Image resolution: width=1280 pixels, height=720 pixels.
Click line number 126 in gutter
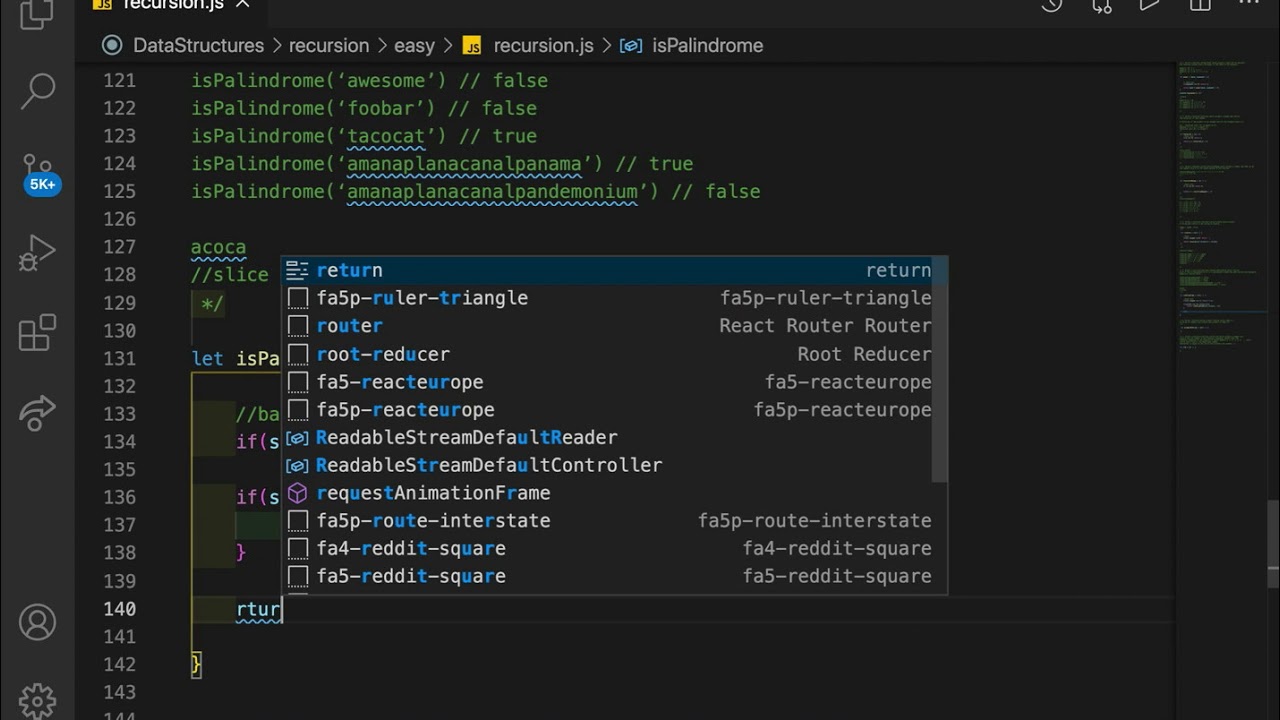119,220
